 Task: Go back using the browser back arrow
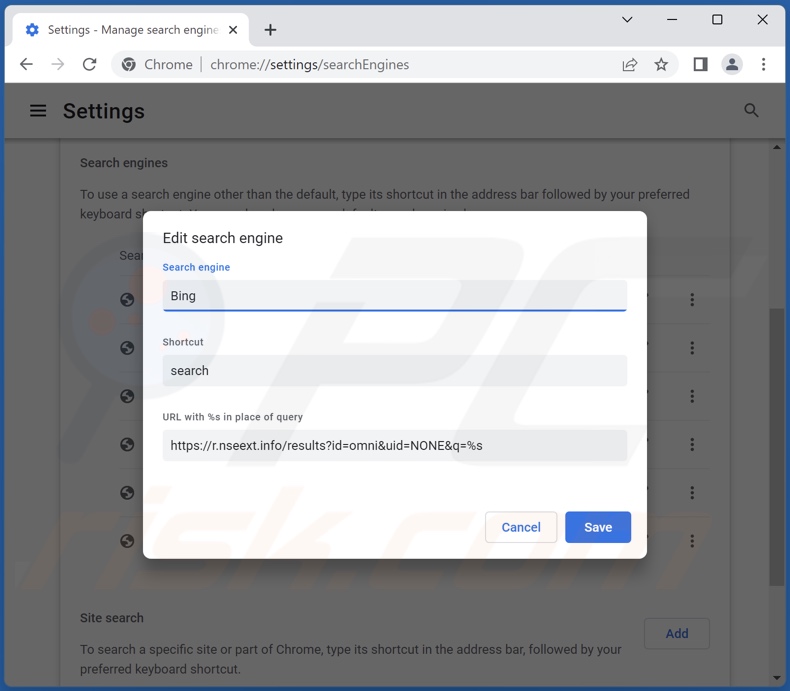click(x=26, y=64)
